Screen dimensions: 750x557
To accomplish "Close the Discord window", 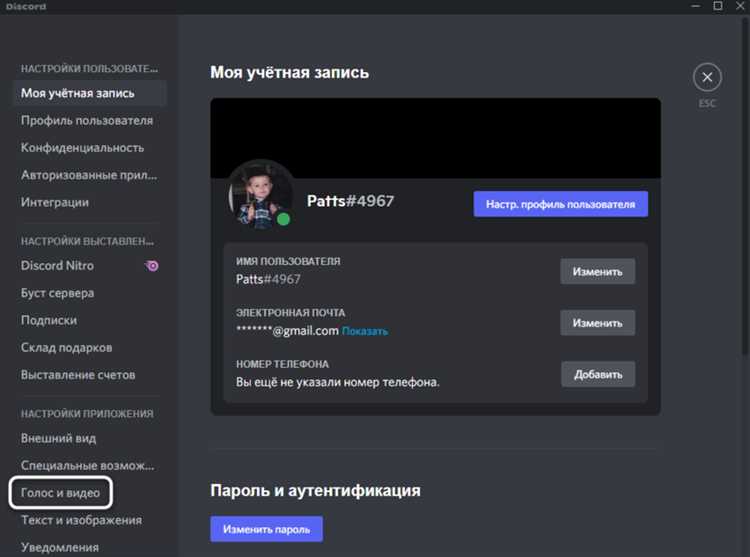I will point(740,6).
